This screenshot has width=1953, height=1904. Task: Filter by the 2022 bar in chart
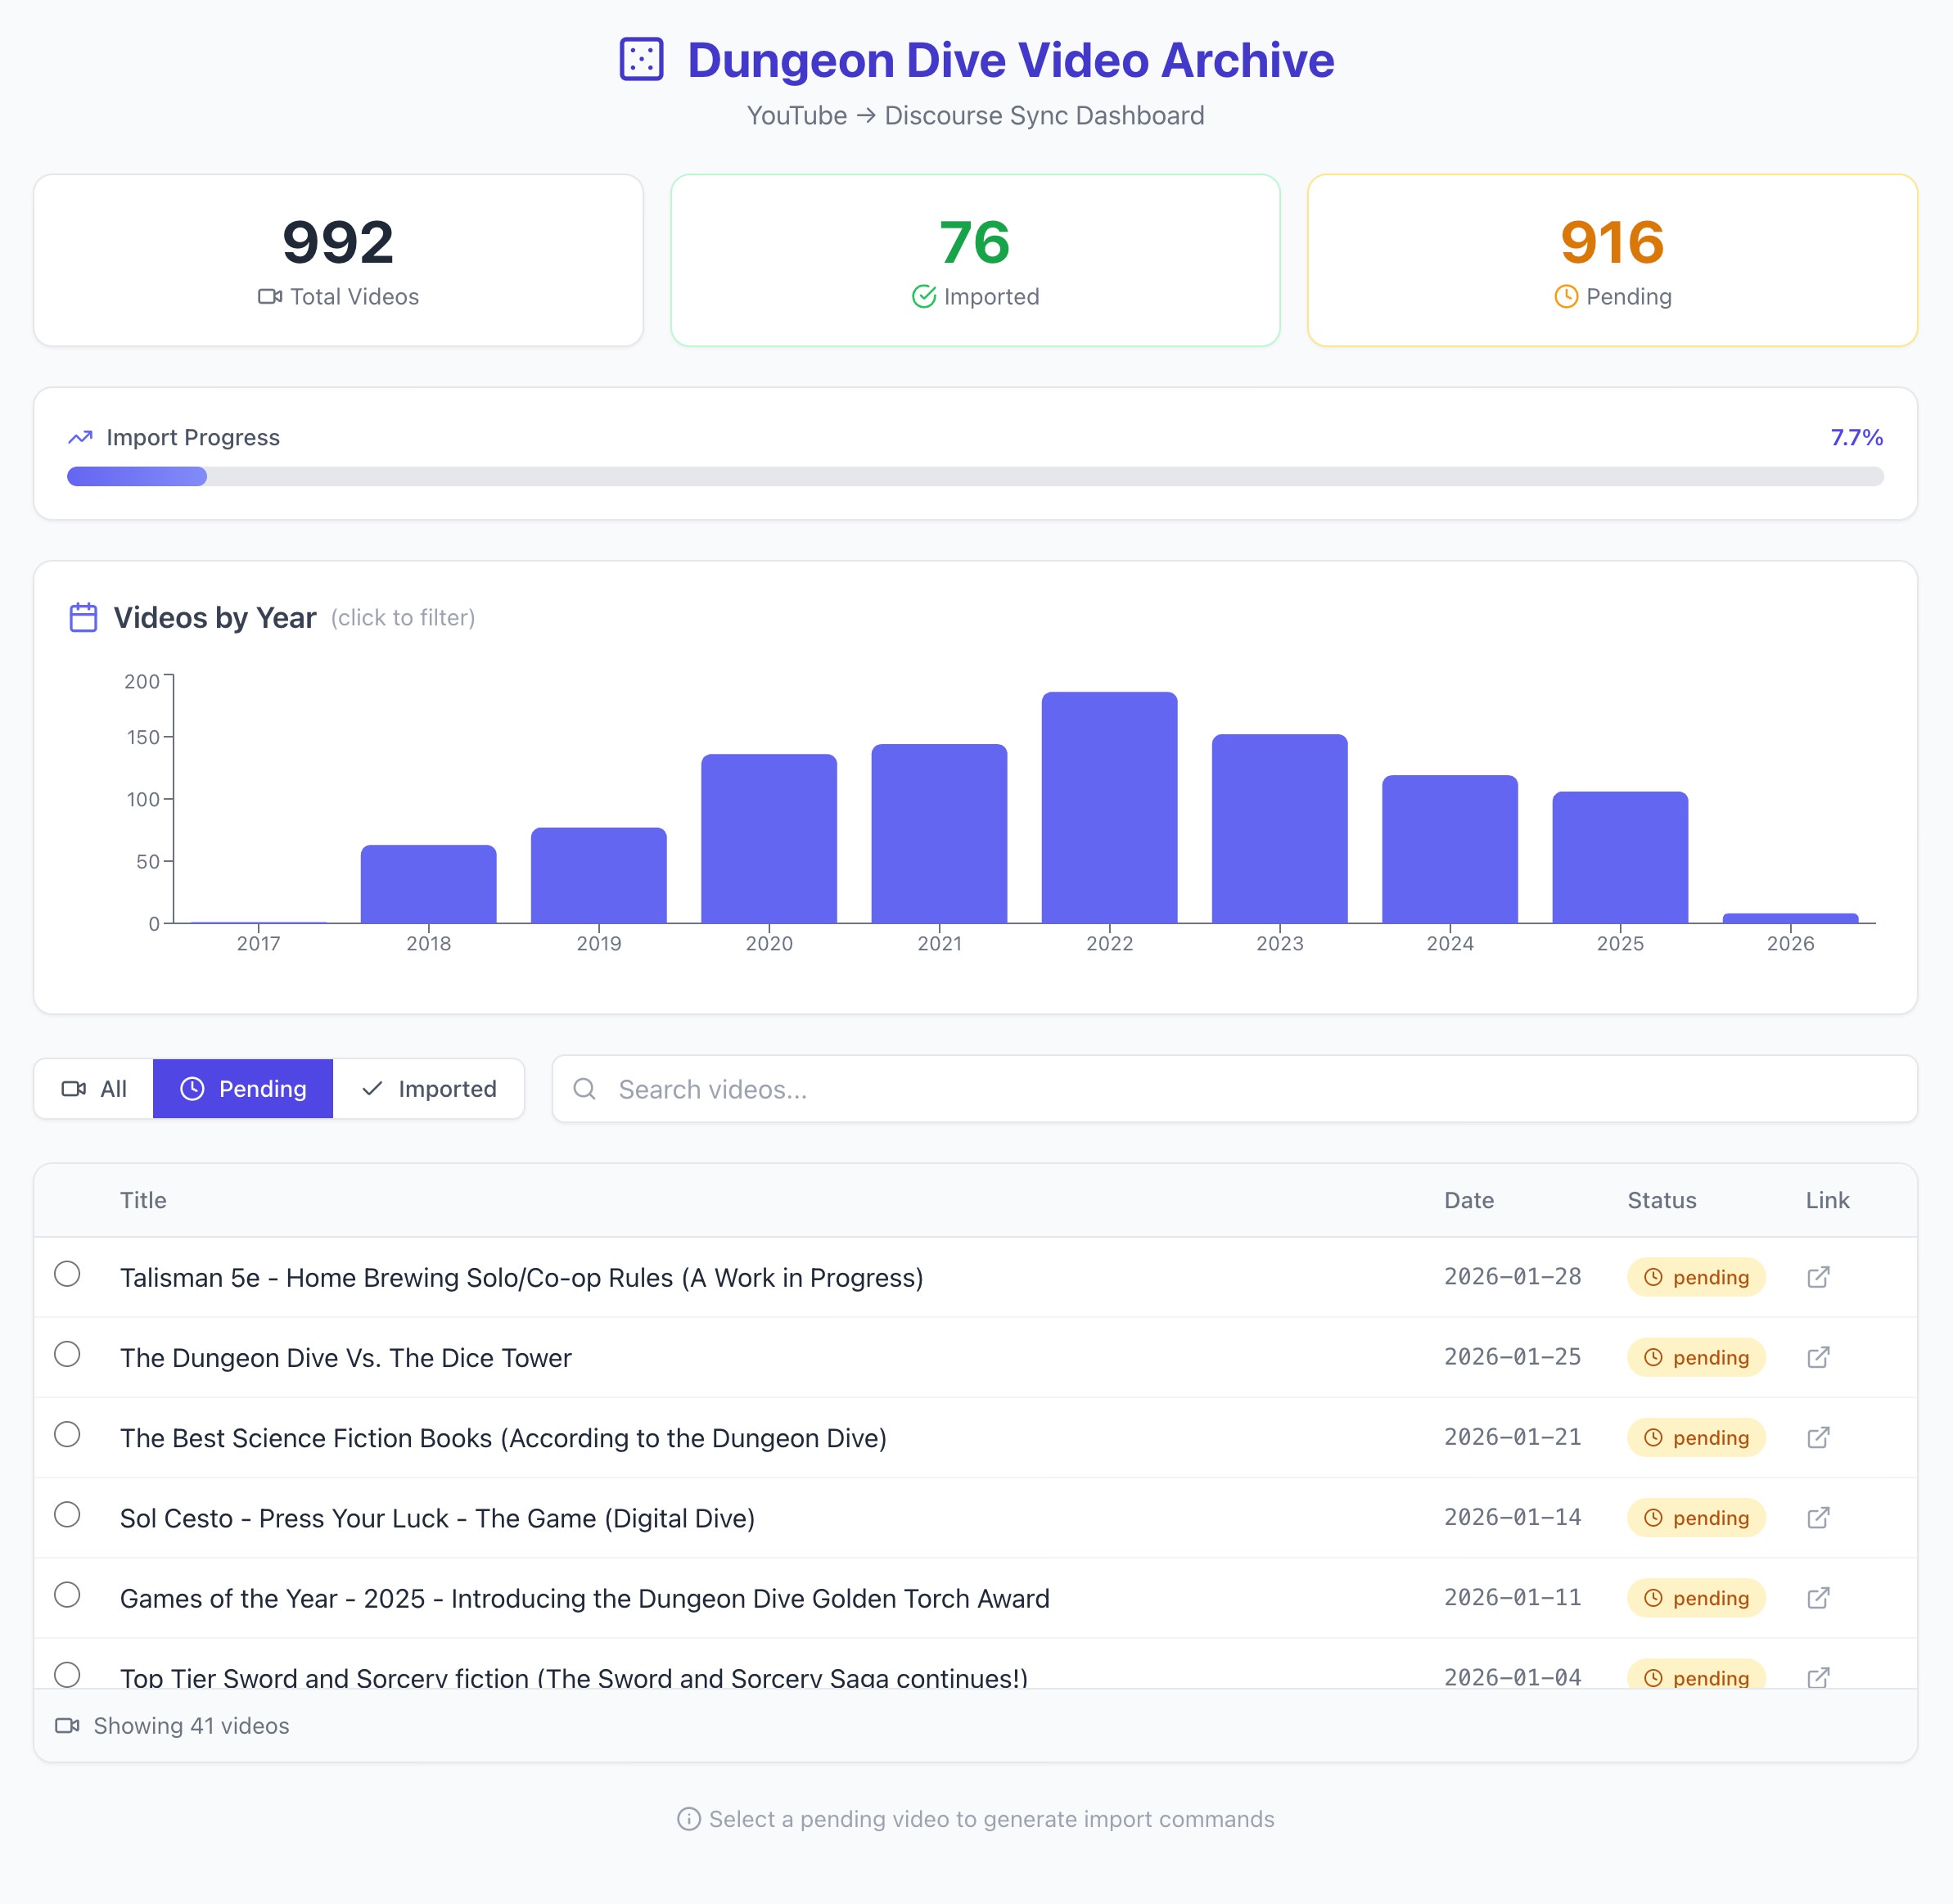click(x=1109, y=807)
